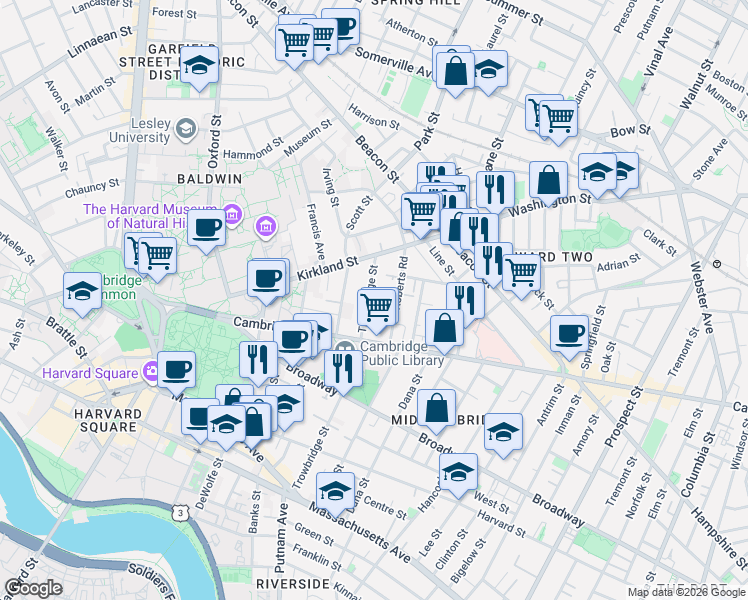
Task: Click the Harvard Square place label
Action: tap(90, 373)
